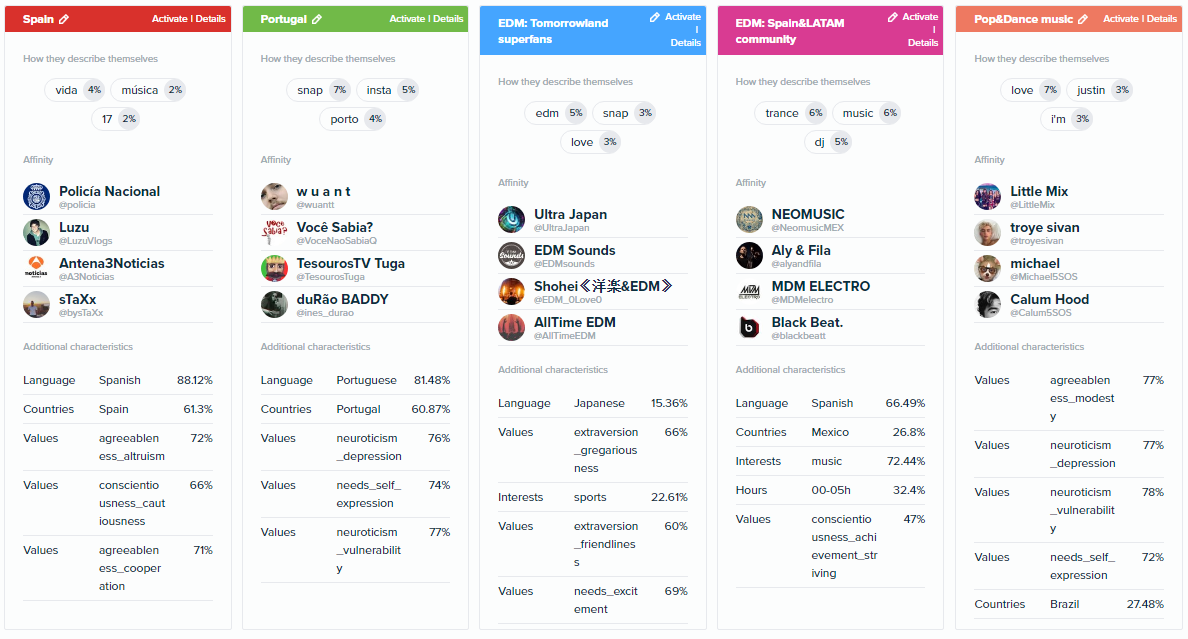The height and width of the screenshot is (639, 1188).
Task: Click the wuant avatar
Action: pyautogui.click(x=274, y=197)
